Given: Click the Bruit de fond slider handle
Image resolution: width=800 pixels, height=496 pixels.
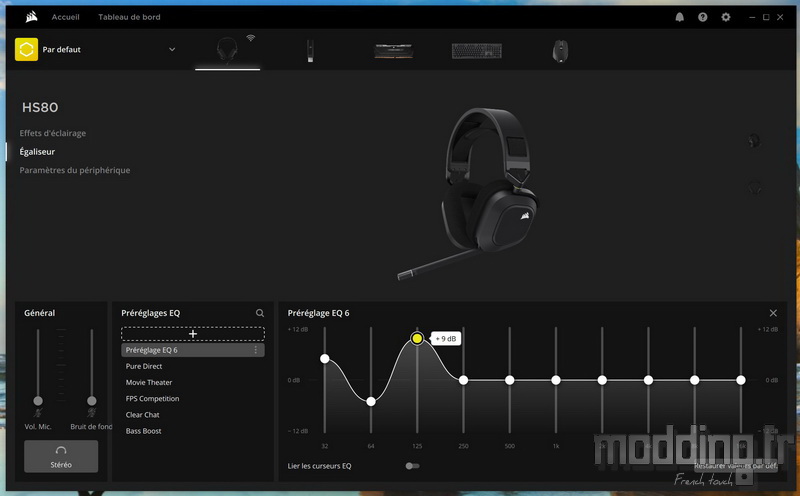Looking at the screenshot, I should pyautogui.click(x=91, y=401).
